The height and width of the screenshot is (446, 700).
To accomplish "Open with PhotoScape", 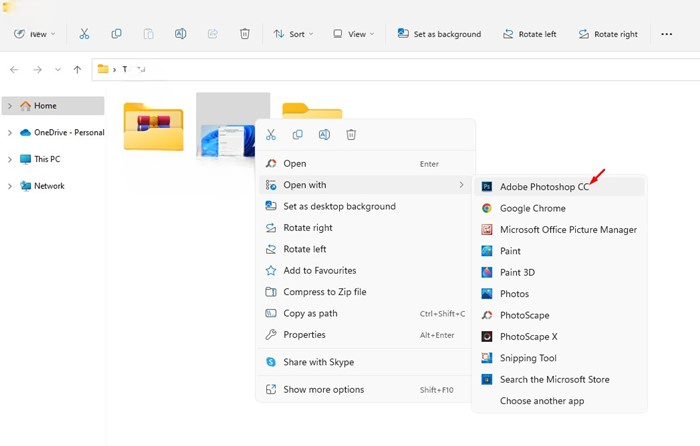I will point(559,316).
